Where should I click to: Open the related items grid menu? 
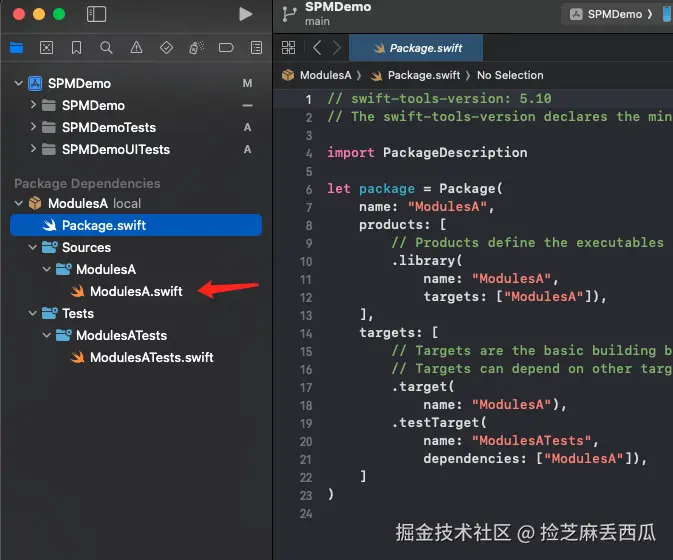[x=288, y=48]
